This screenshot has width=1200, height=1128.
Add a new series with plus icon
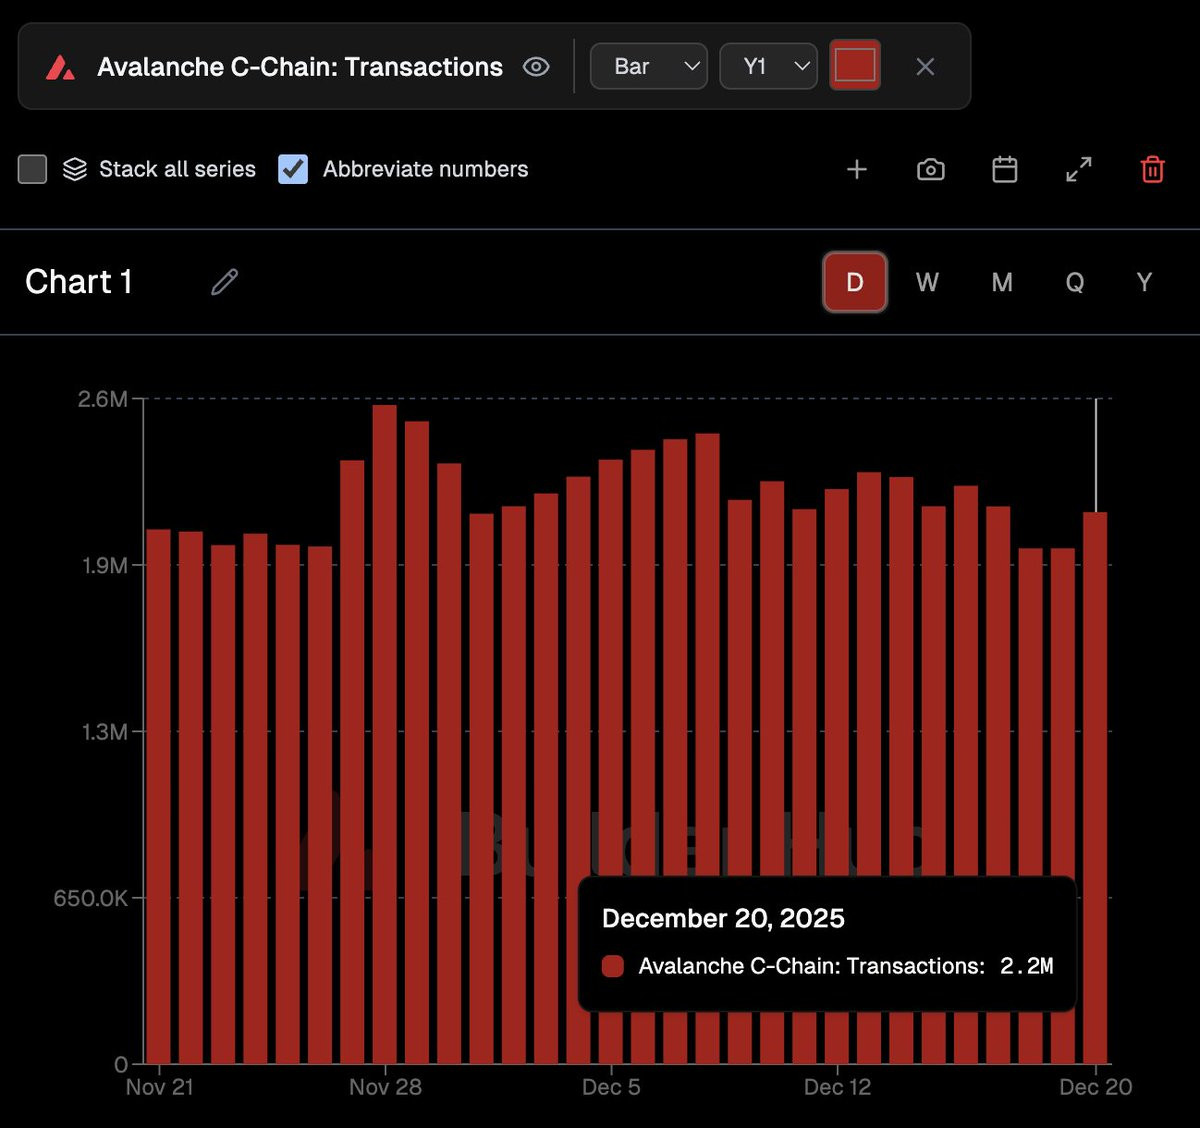(x=857, y=169)
